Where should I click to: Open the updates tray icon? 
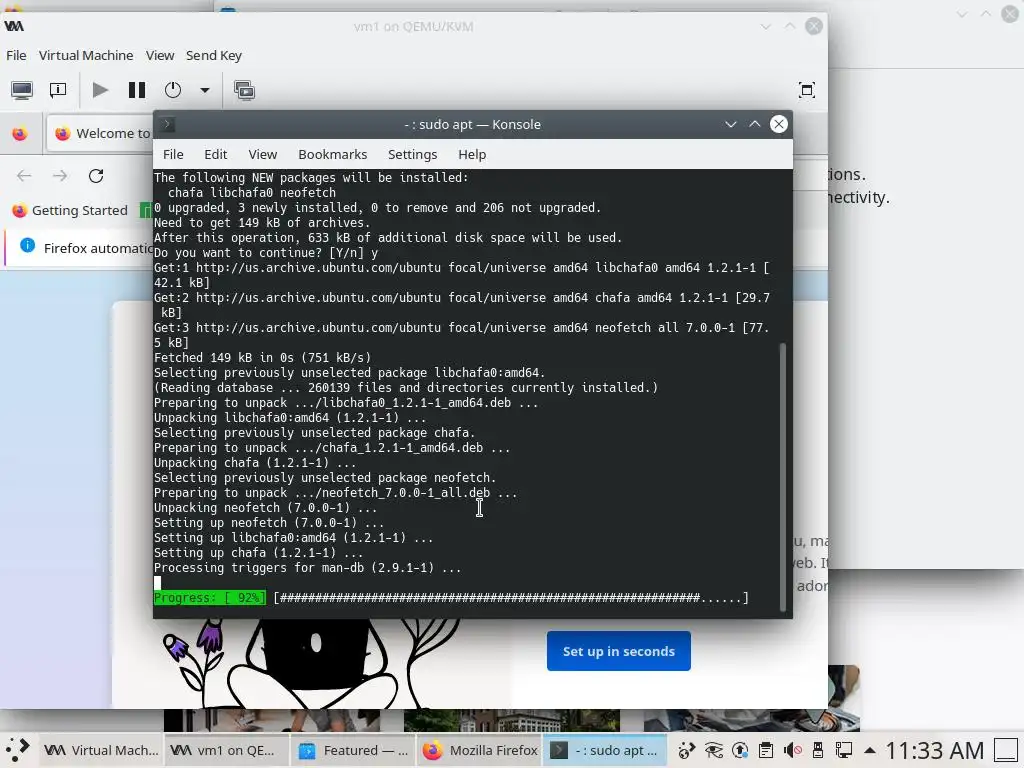tap(740, 750)
